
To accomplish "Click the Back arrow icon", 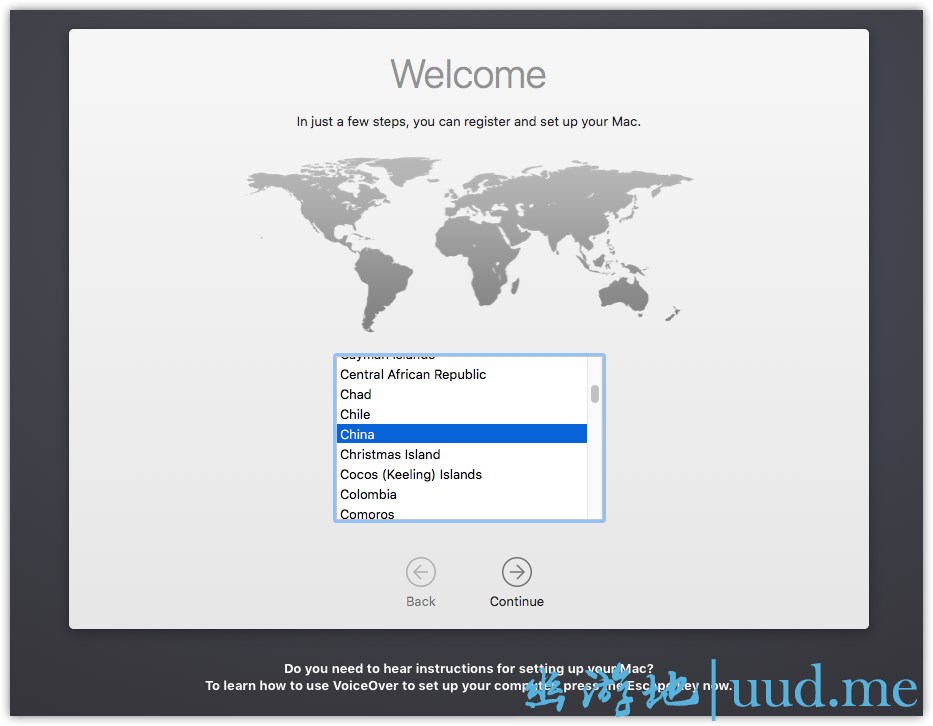I will coord(421,572).
